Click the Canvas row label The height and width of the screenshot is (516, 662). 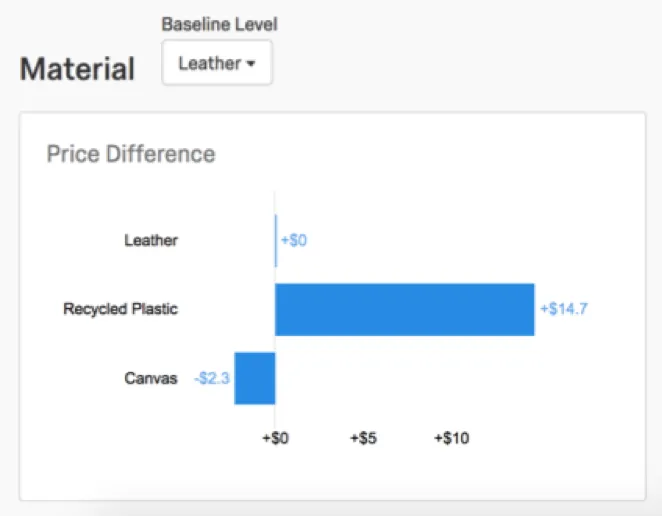tap(150, 378)
